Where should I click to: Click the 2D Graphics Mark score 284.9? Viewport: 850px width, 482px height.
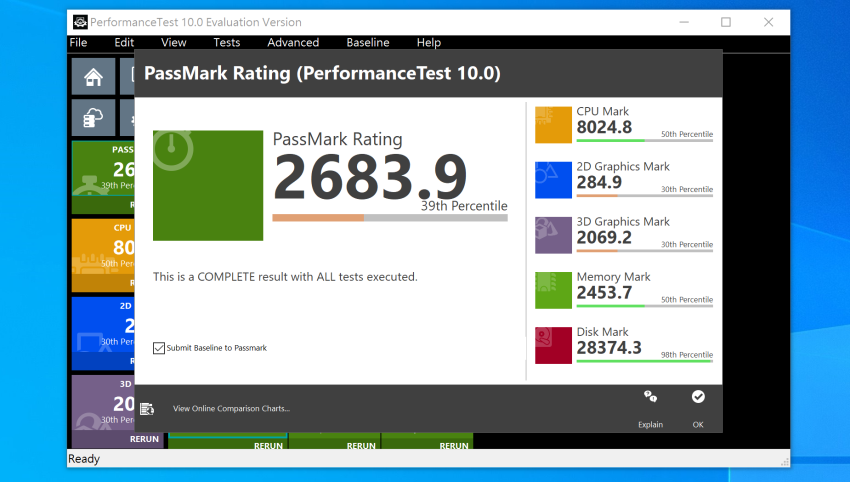pyautogui.click(x=598, y=183)
